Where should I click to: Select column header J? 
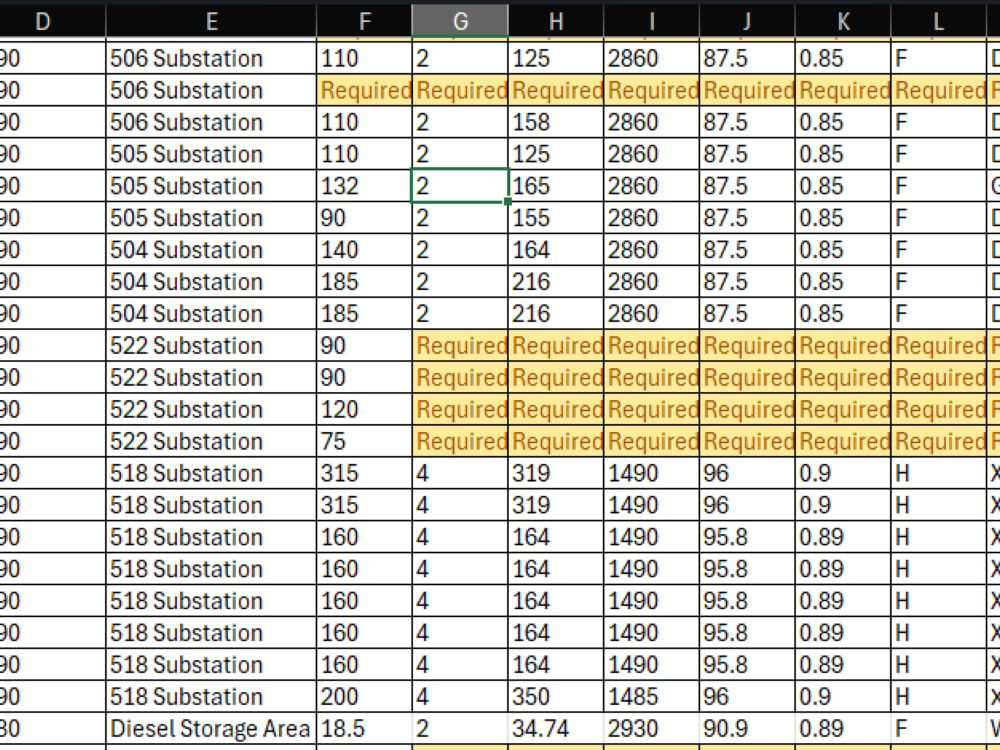click(747, 22)
